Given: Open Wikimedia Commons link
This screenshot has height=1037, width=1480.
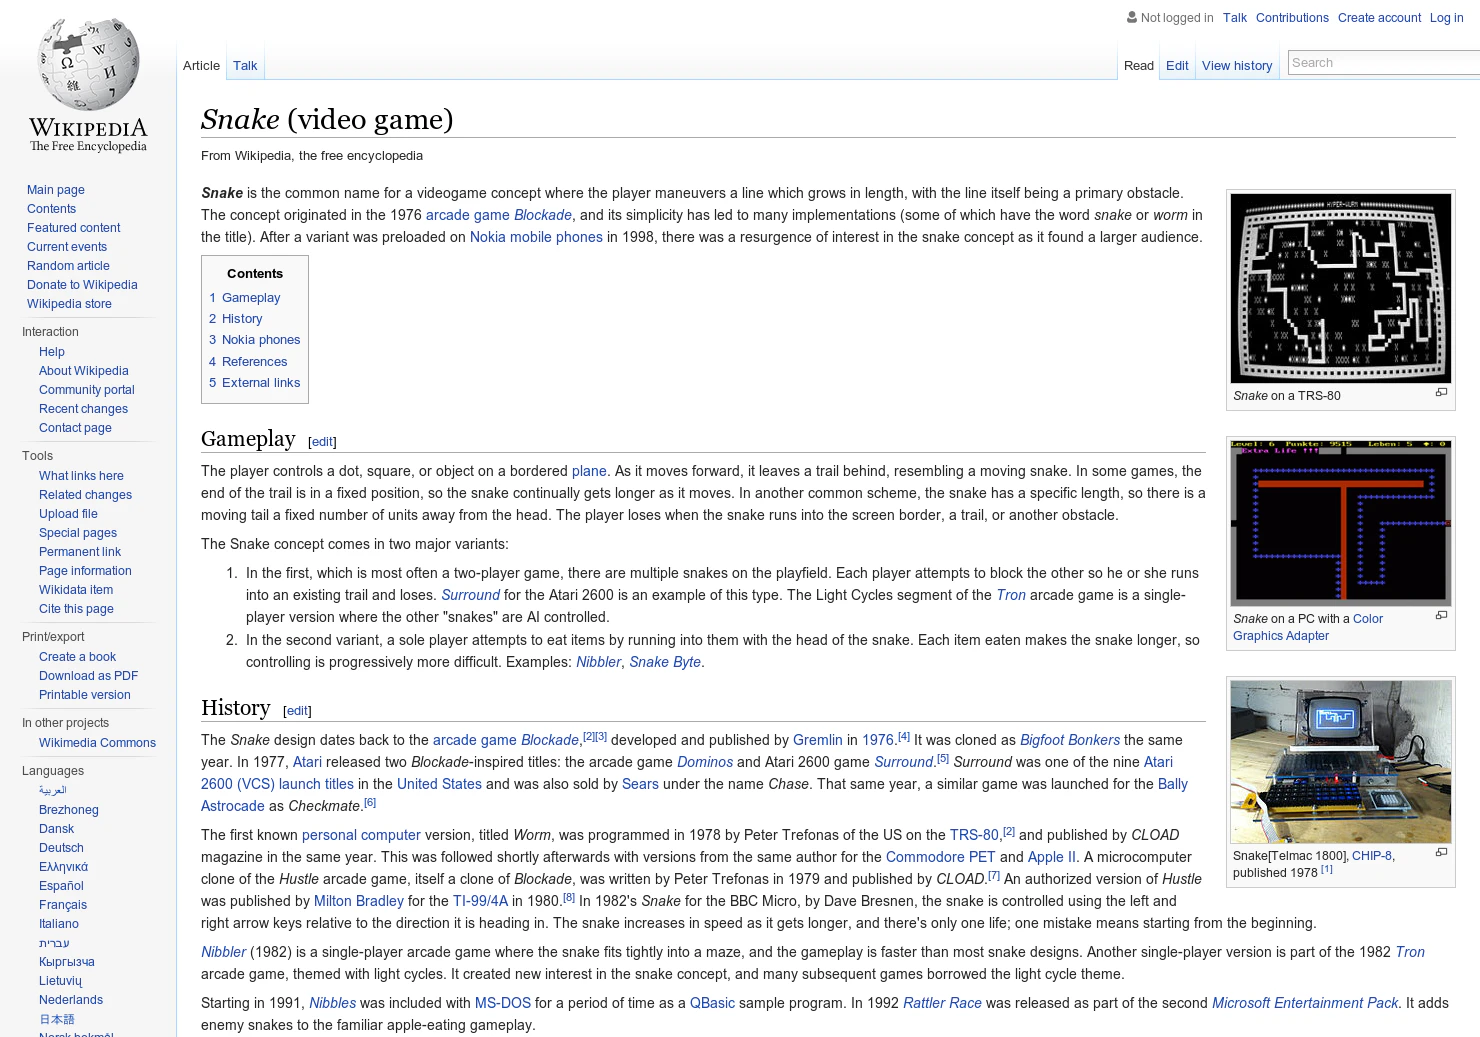Looking at the screenshot, I should [x=97, y=743].
